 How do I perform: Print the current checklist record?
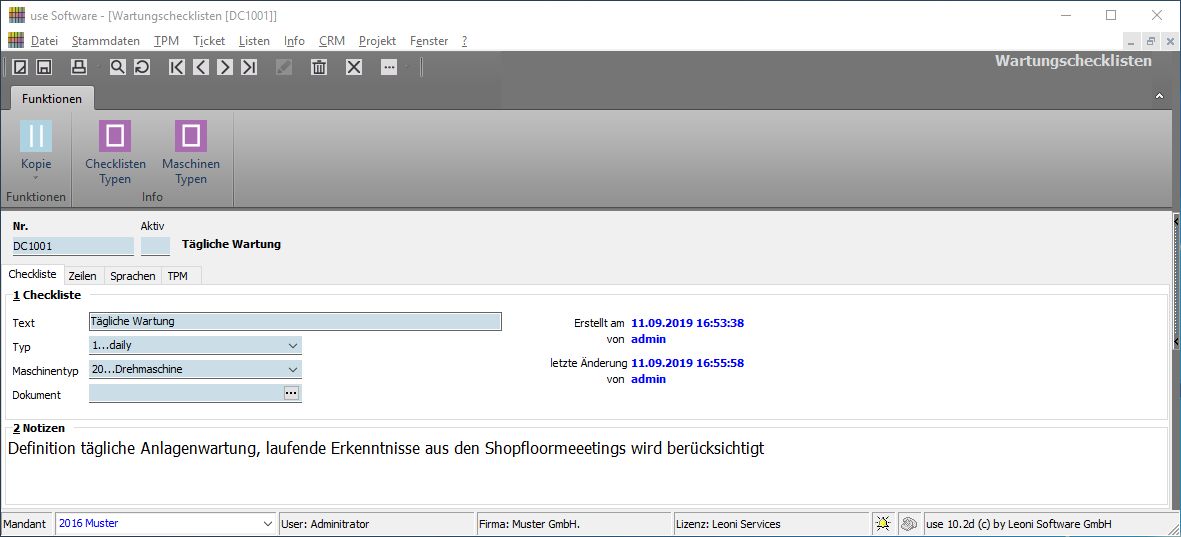click(79, 67)
